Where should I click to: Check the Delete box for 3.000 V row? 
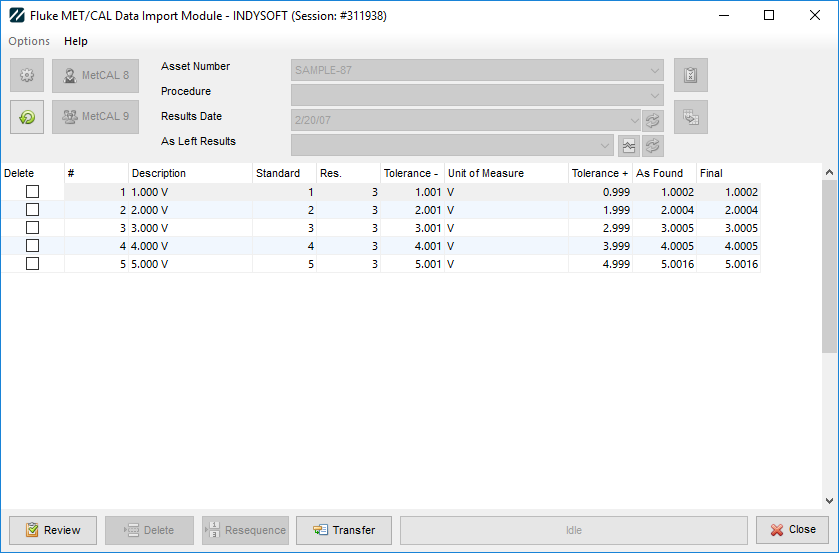pos(32,228)
